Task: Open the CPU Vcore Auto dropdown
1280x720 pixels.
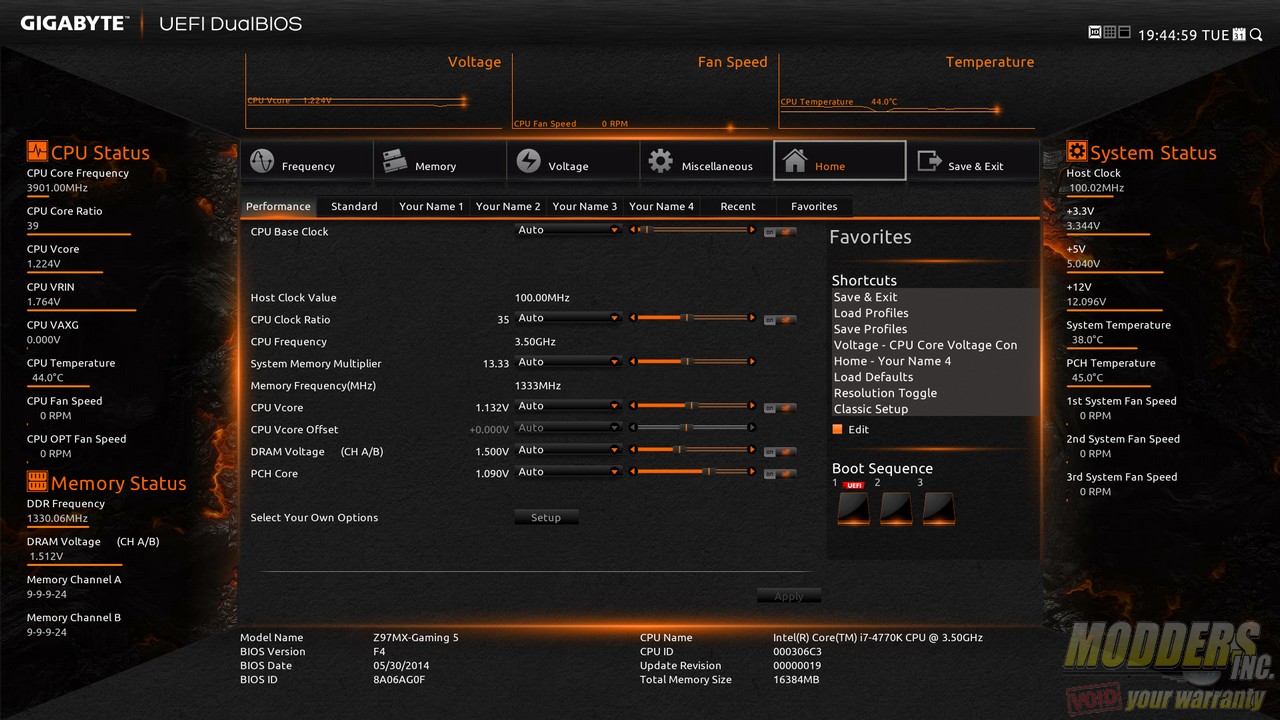Action: coord(568,406)
